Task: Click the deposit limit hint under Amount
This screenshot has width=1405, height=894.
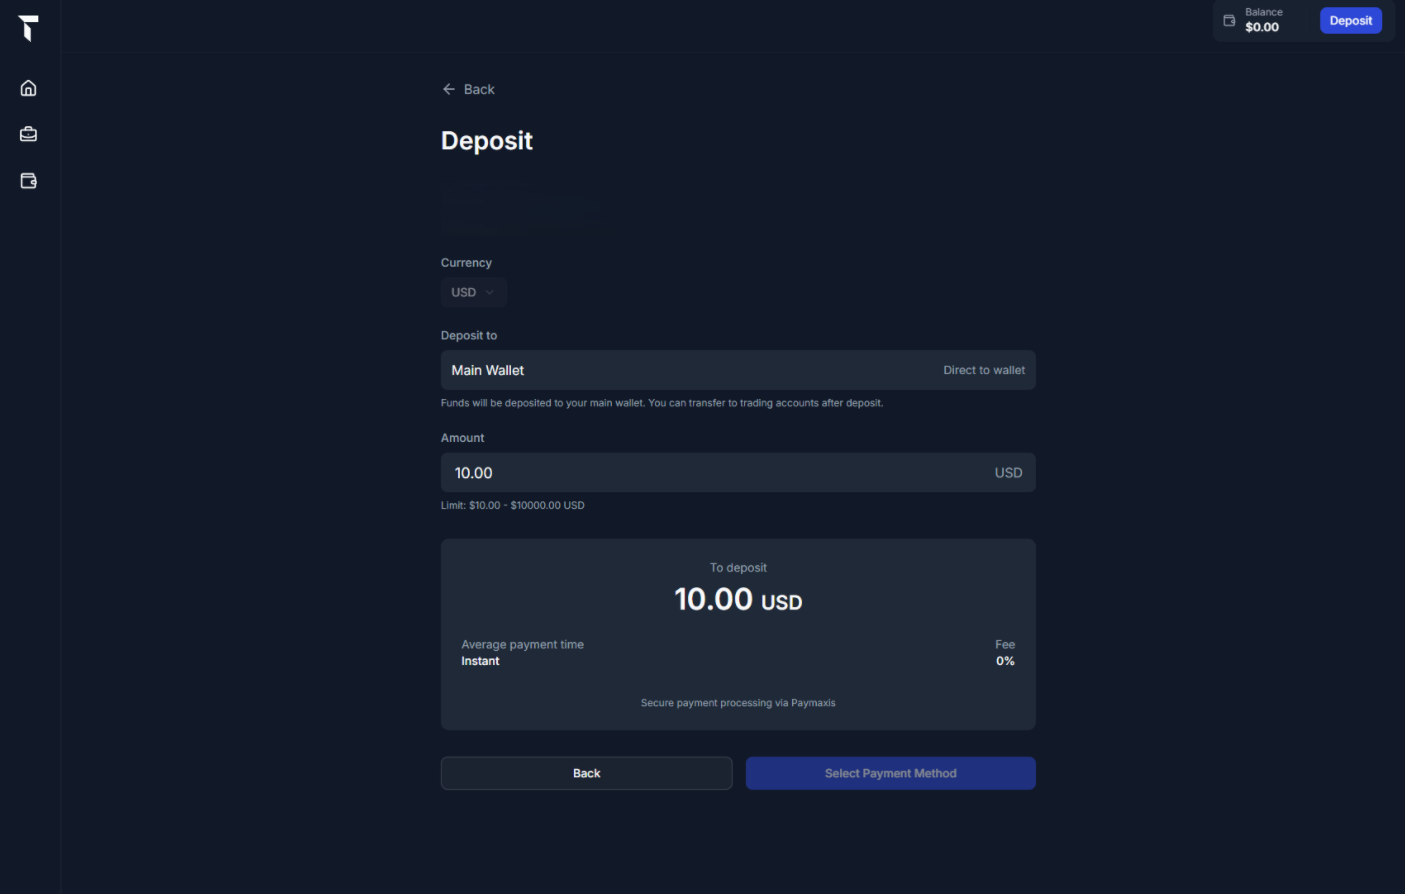Action: [513, 505]
